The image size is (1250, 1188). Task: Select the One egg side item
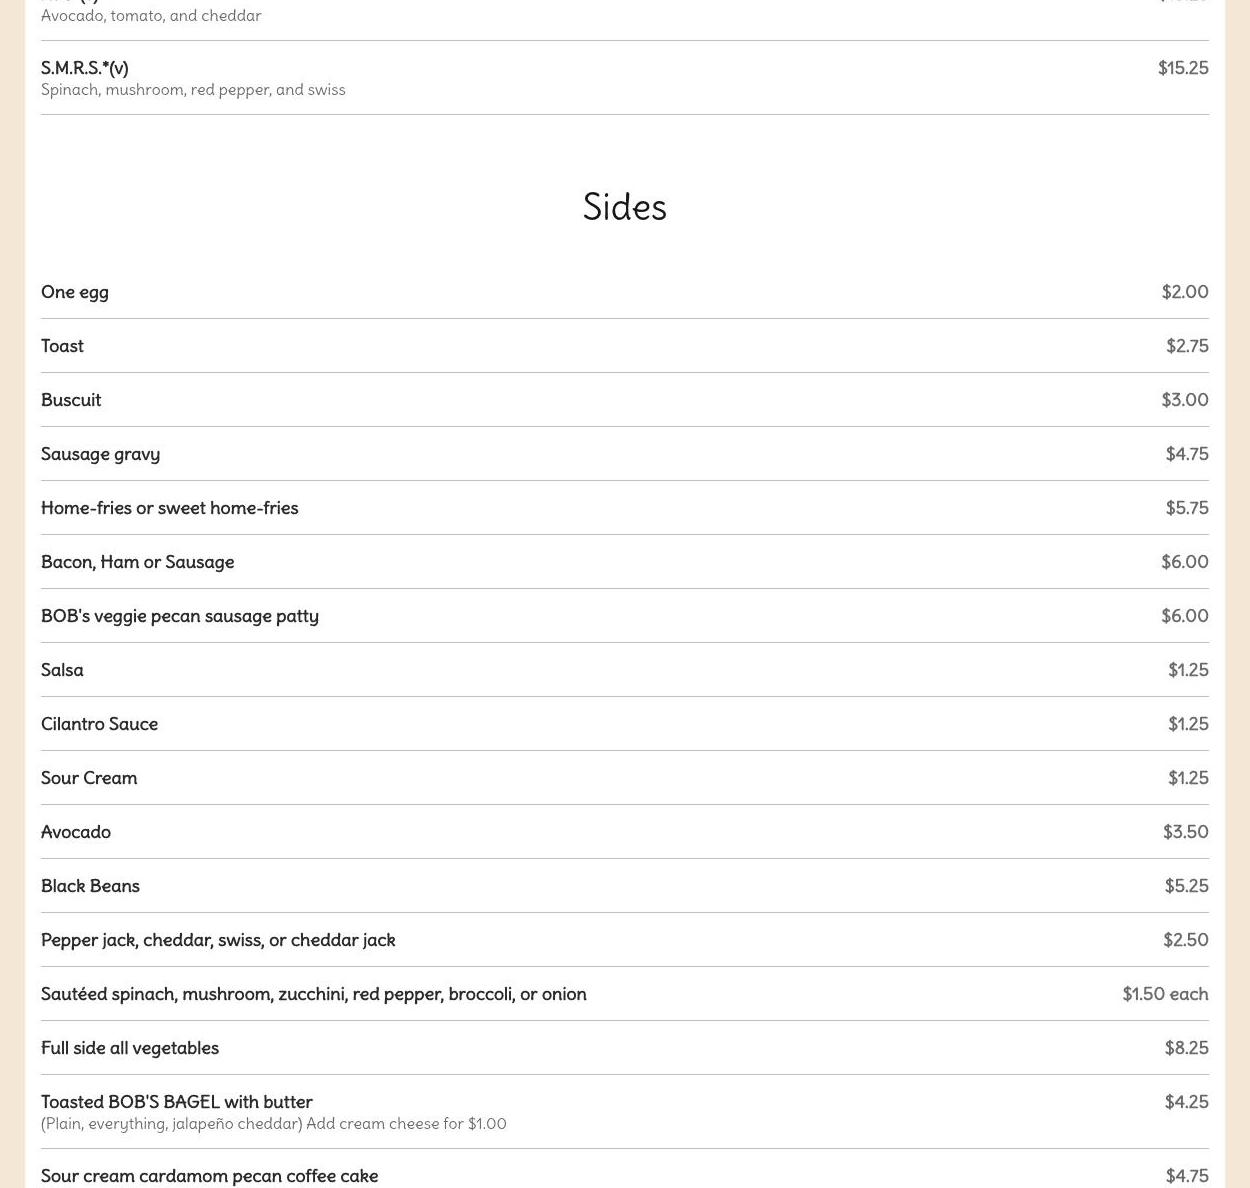[x=625, y=292]
